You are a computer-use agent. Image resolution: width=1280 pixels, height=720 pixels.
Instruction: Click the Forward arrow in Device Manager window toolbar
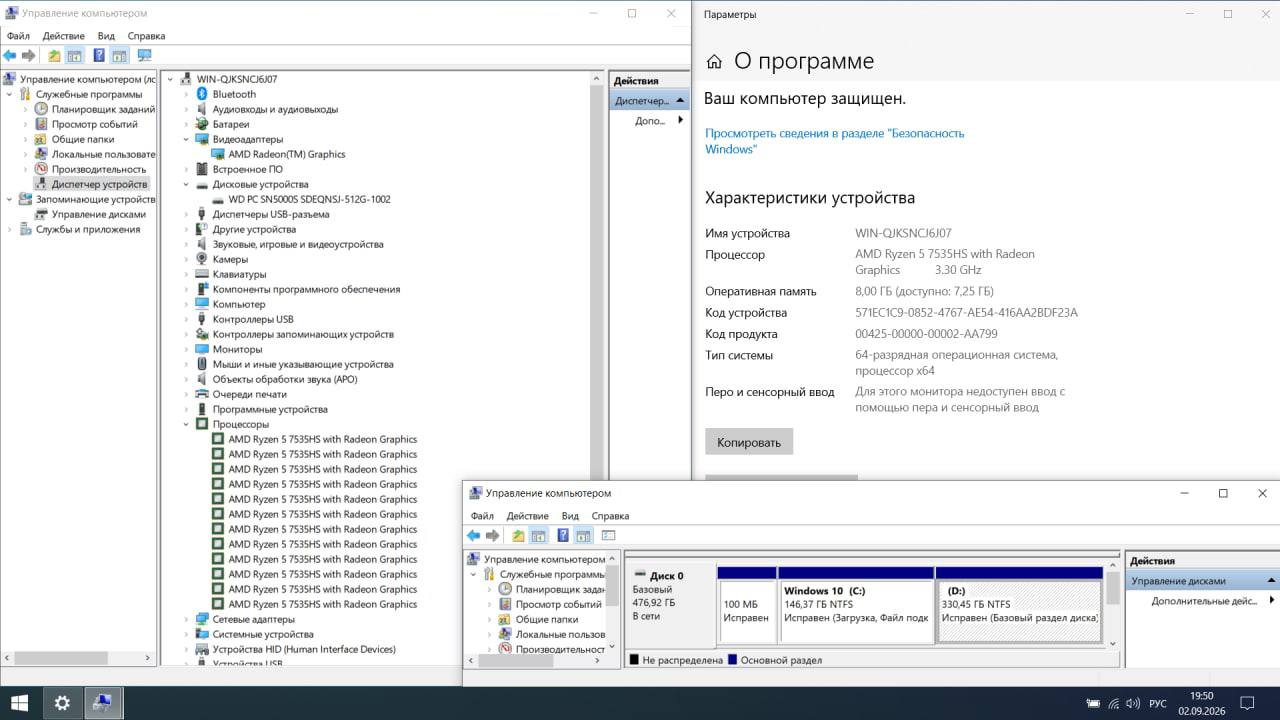click(29, 56)
